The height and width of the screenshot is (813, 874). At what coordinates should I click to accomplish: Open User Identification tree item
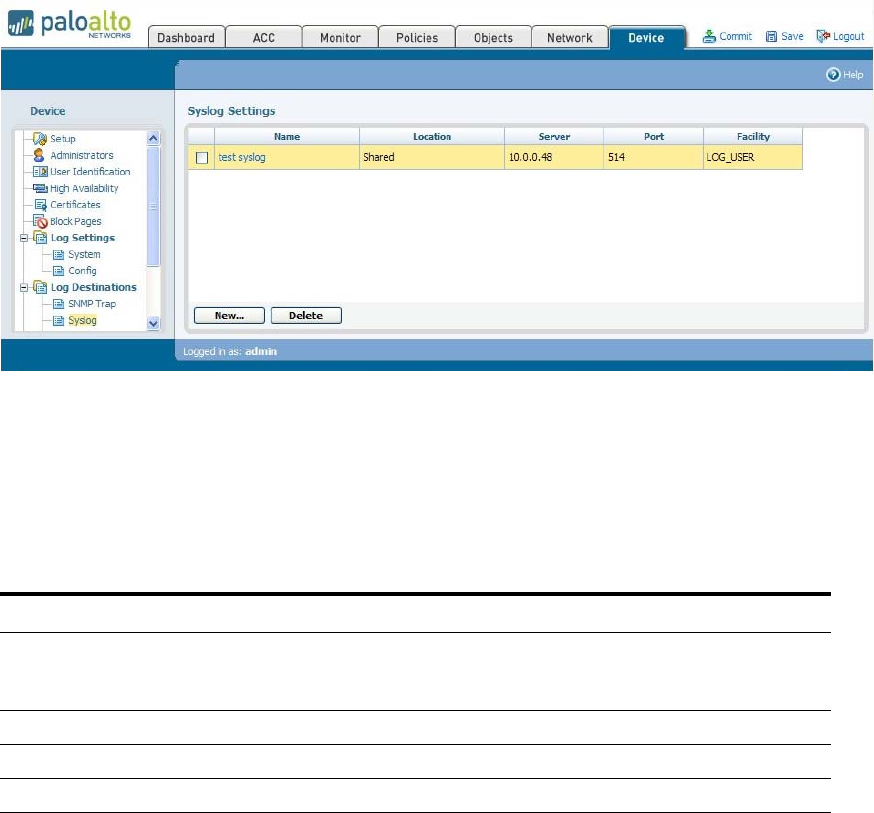[90, 172]
